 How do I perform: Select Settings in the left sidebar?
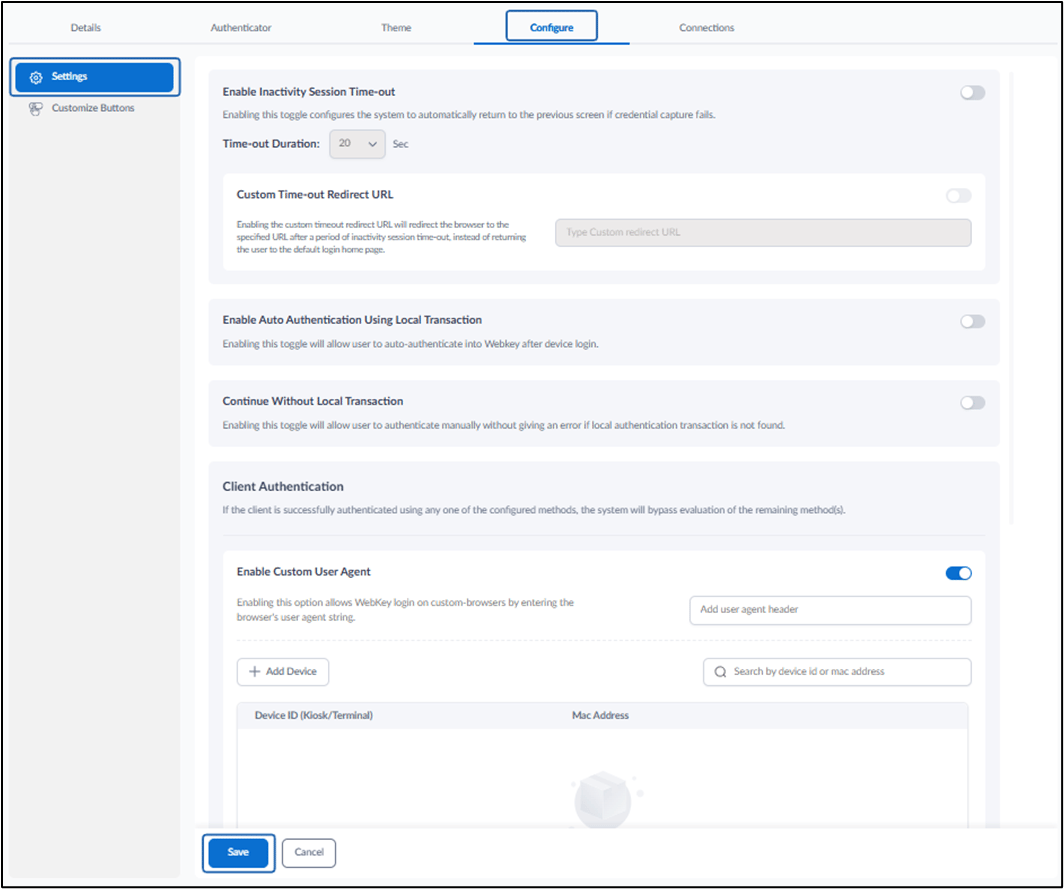(x=95, y=77)
